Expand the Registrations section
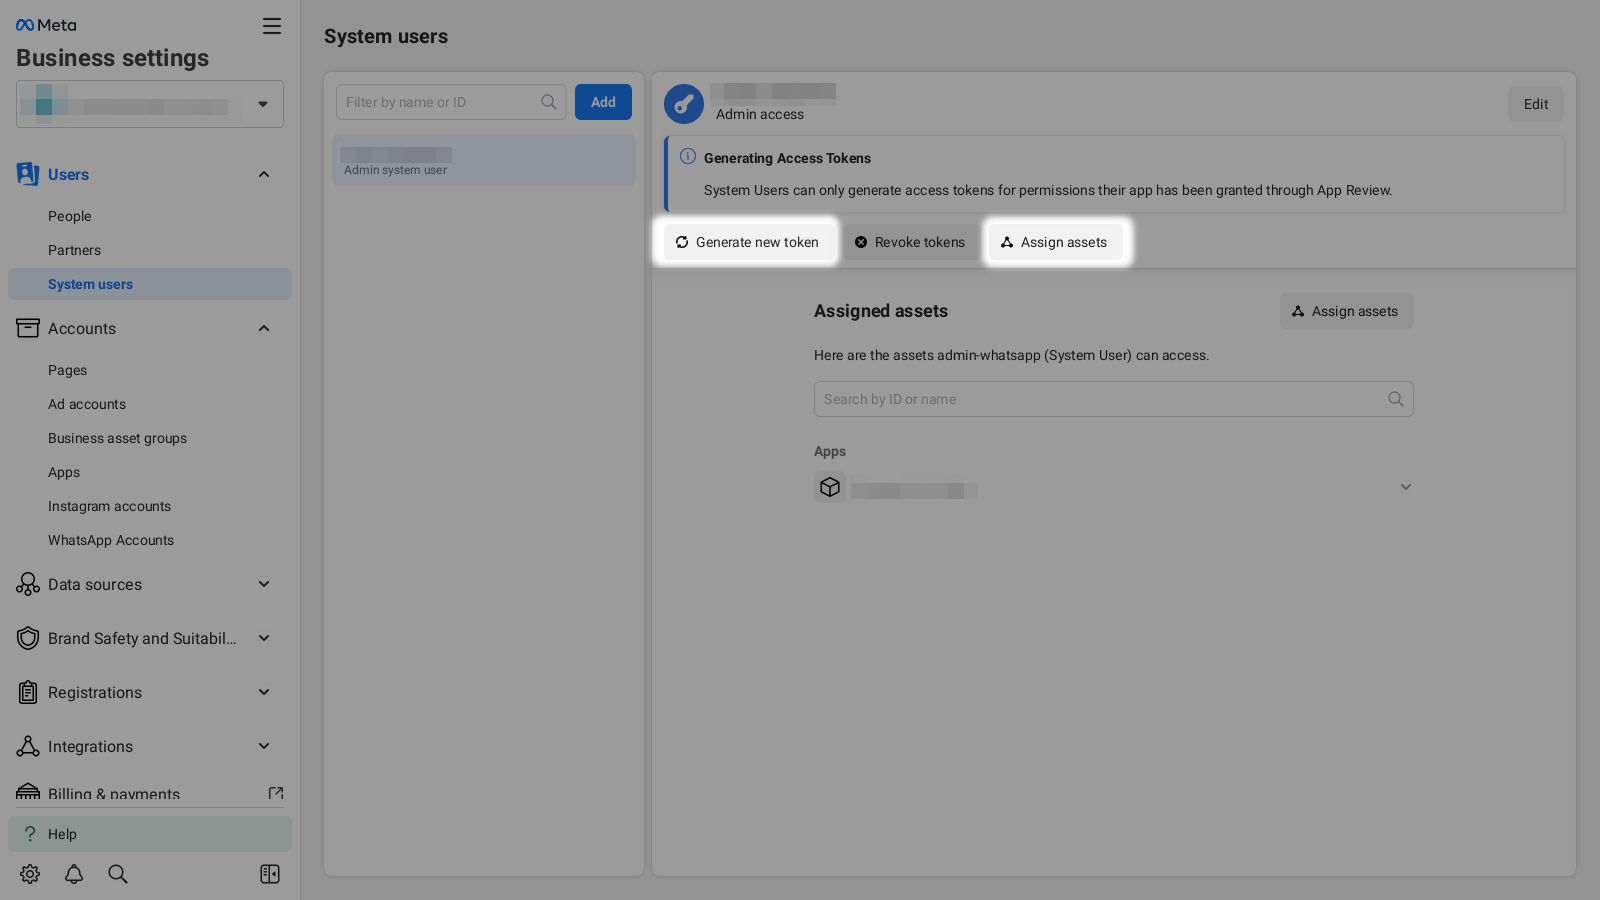Screen dimensions: 1600x900 pos(264,692)
